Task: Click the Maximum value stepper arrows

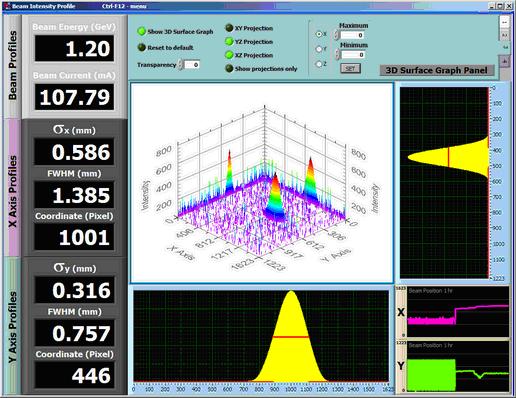Action: coord(337,35)
